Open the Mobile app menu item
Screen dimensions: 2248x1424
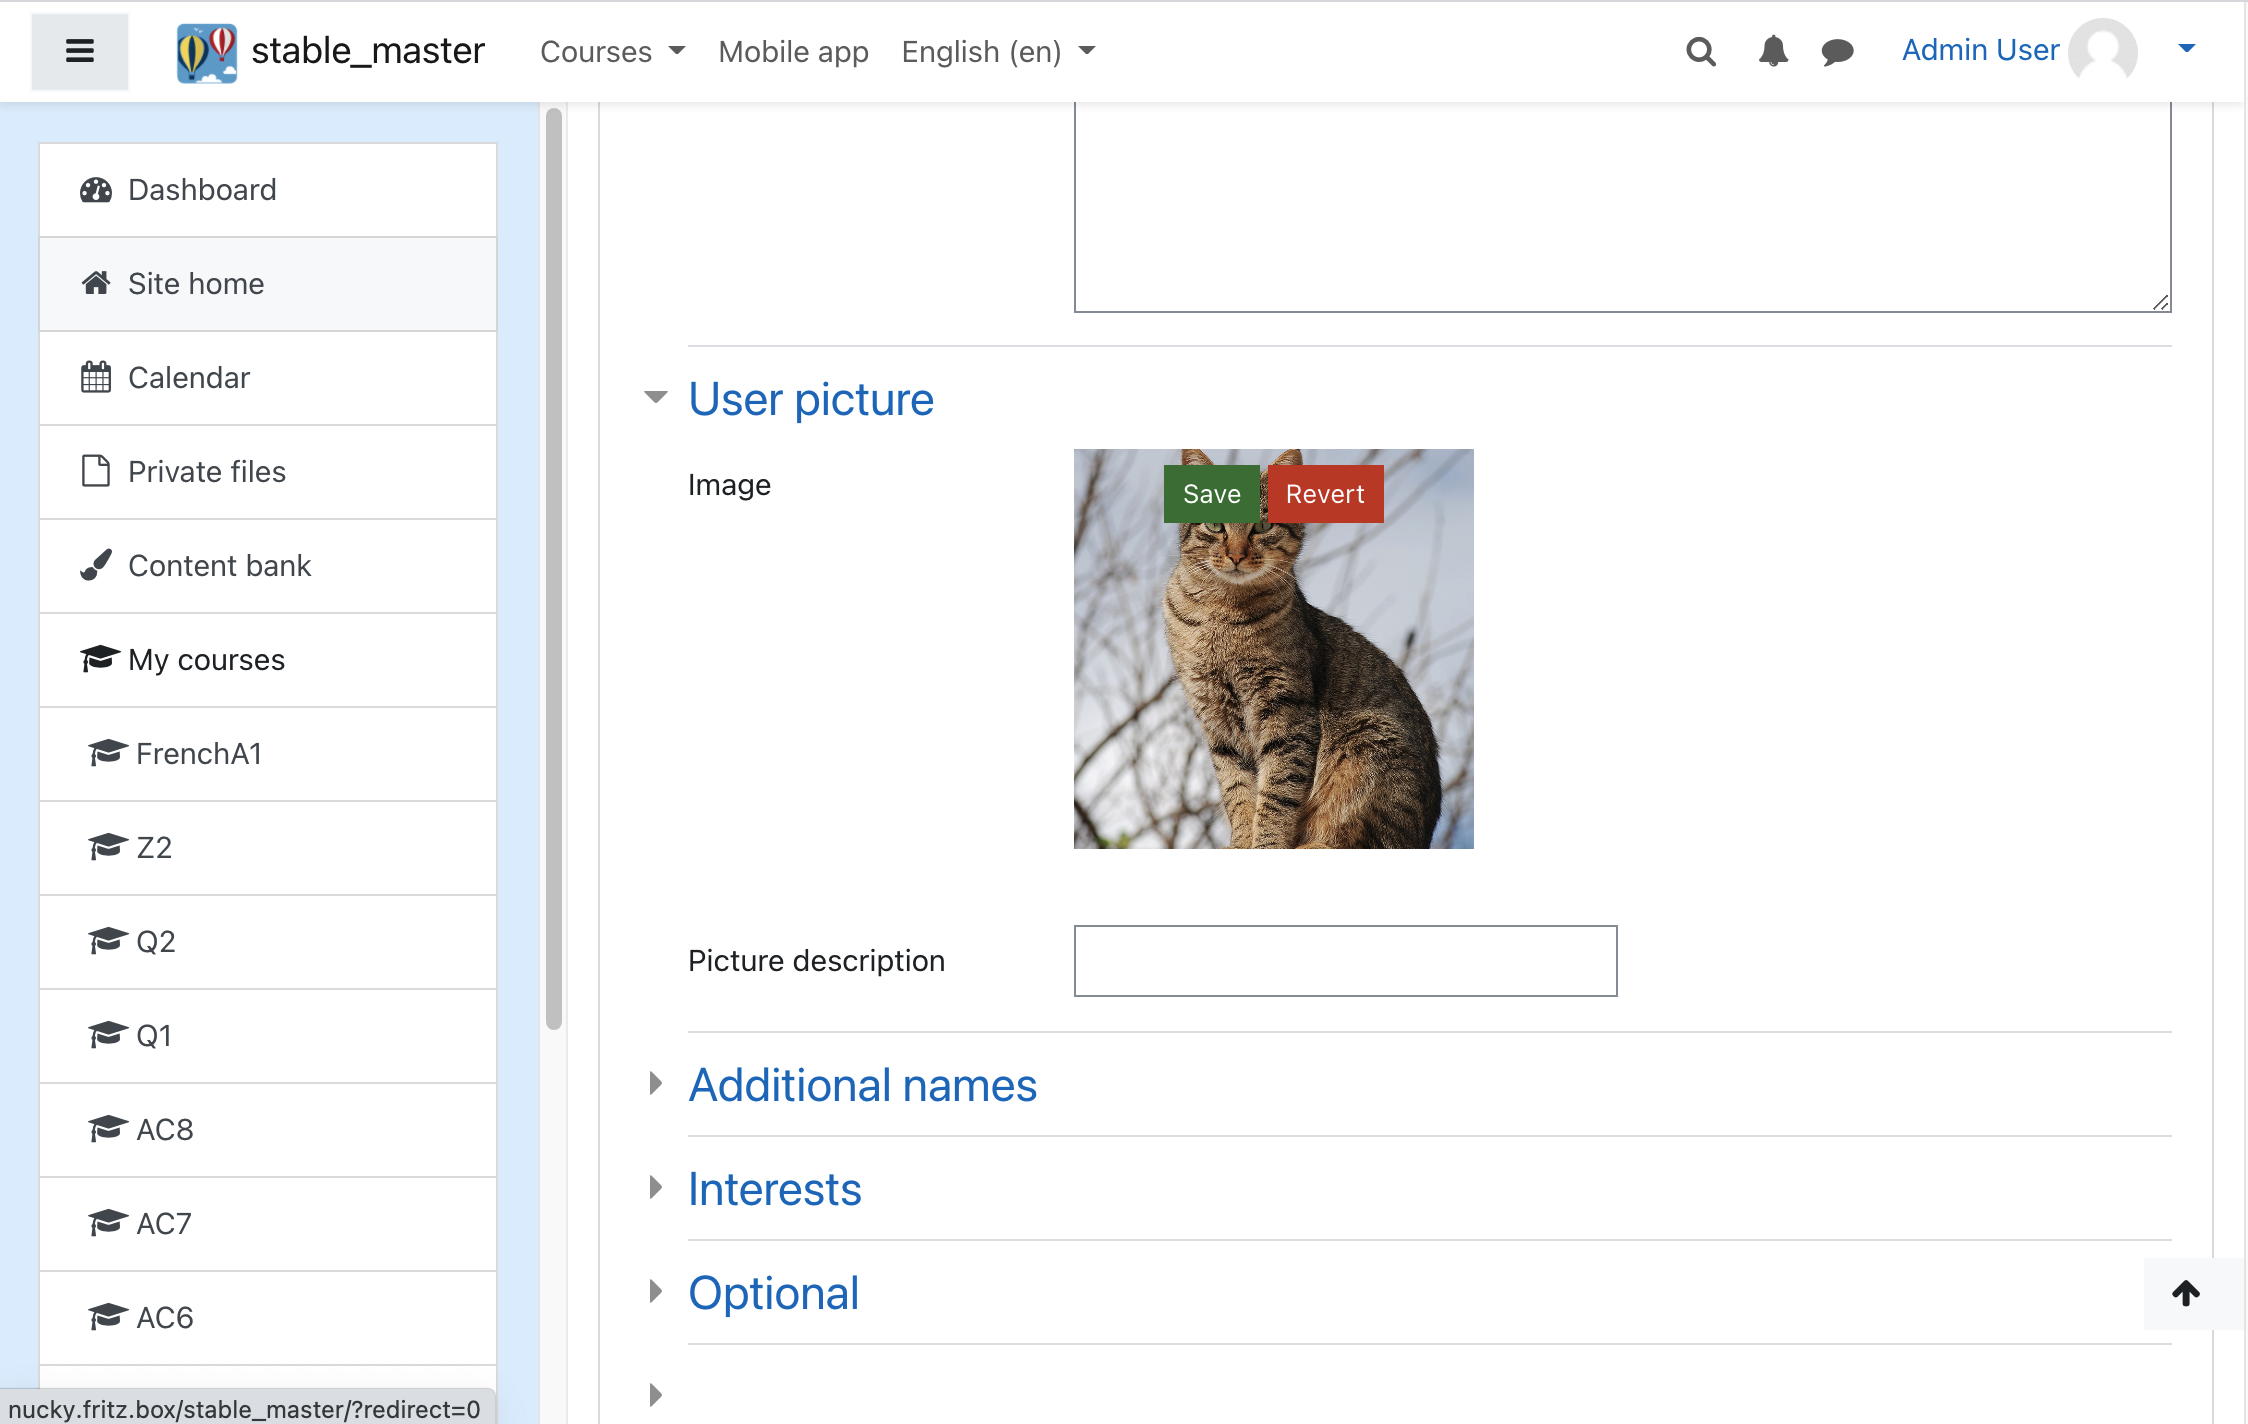(x=793, y=51)
